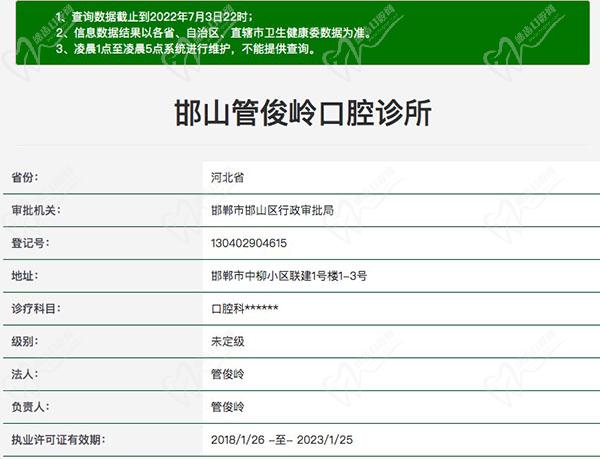
Task: Click the 负责人 label
Action: pyautogui.click(x=30, y=407)
